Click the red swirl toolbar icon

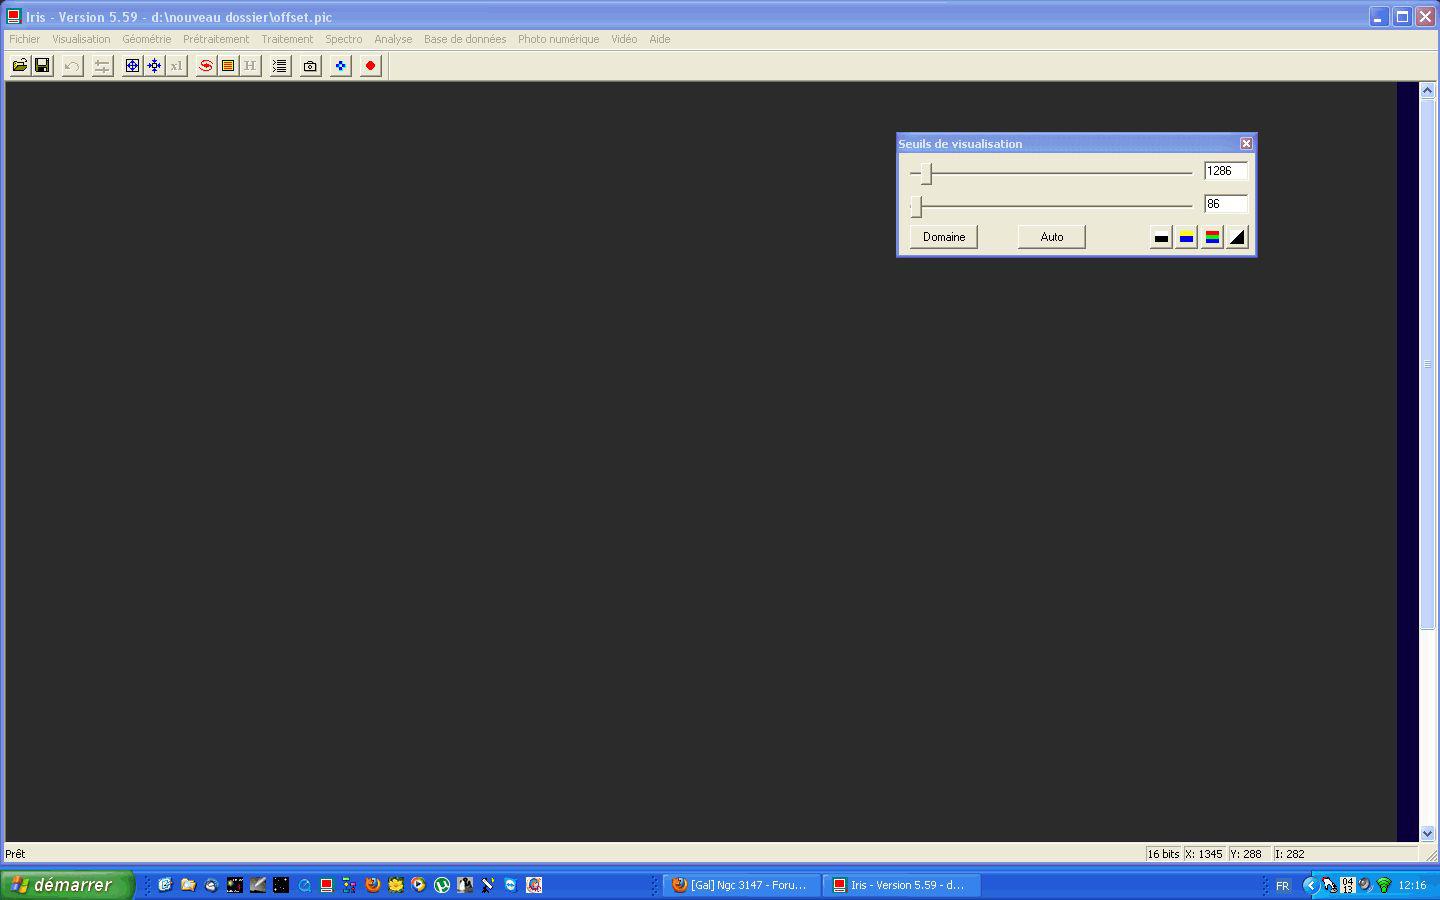pos(206,66)
